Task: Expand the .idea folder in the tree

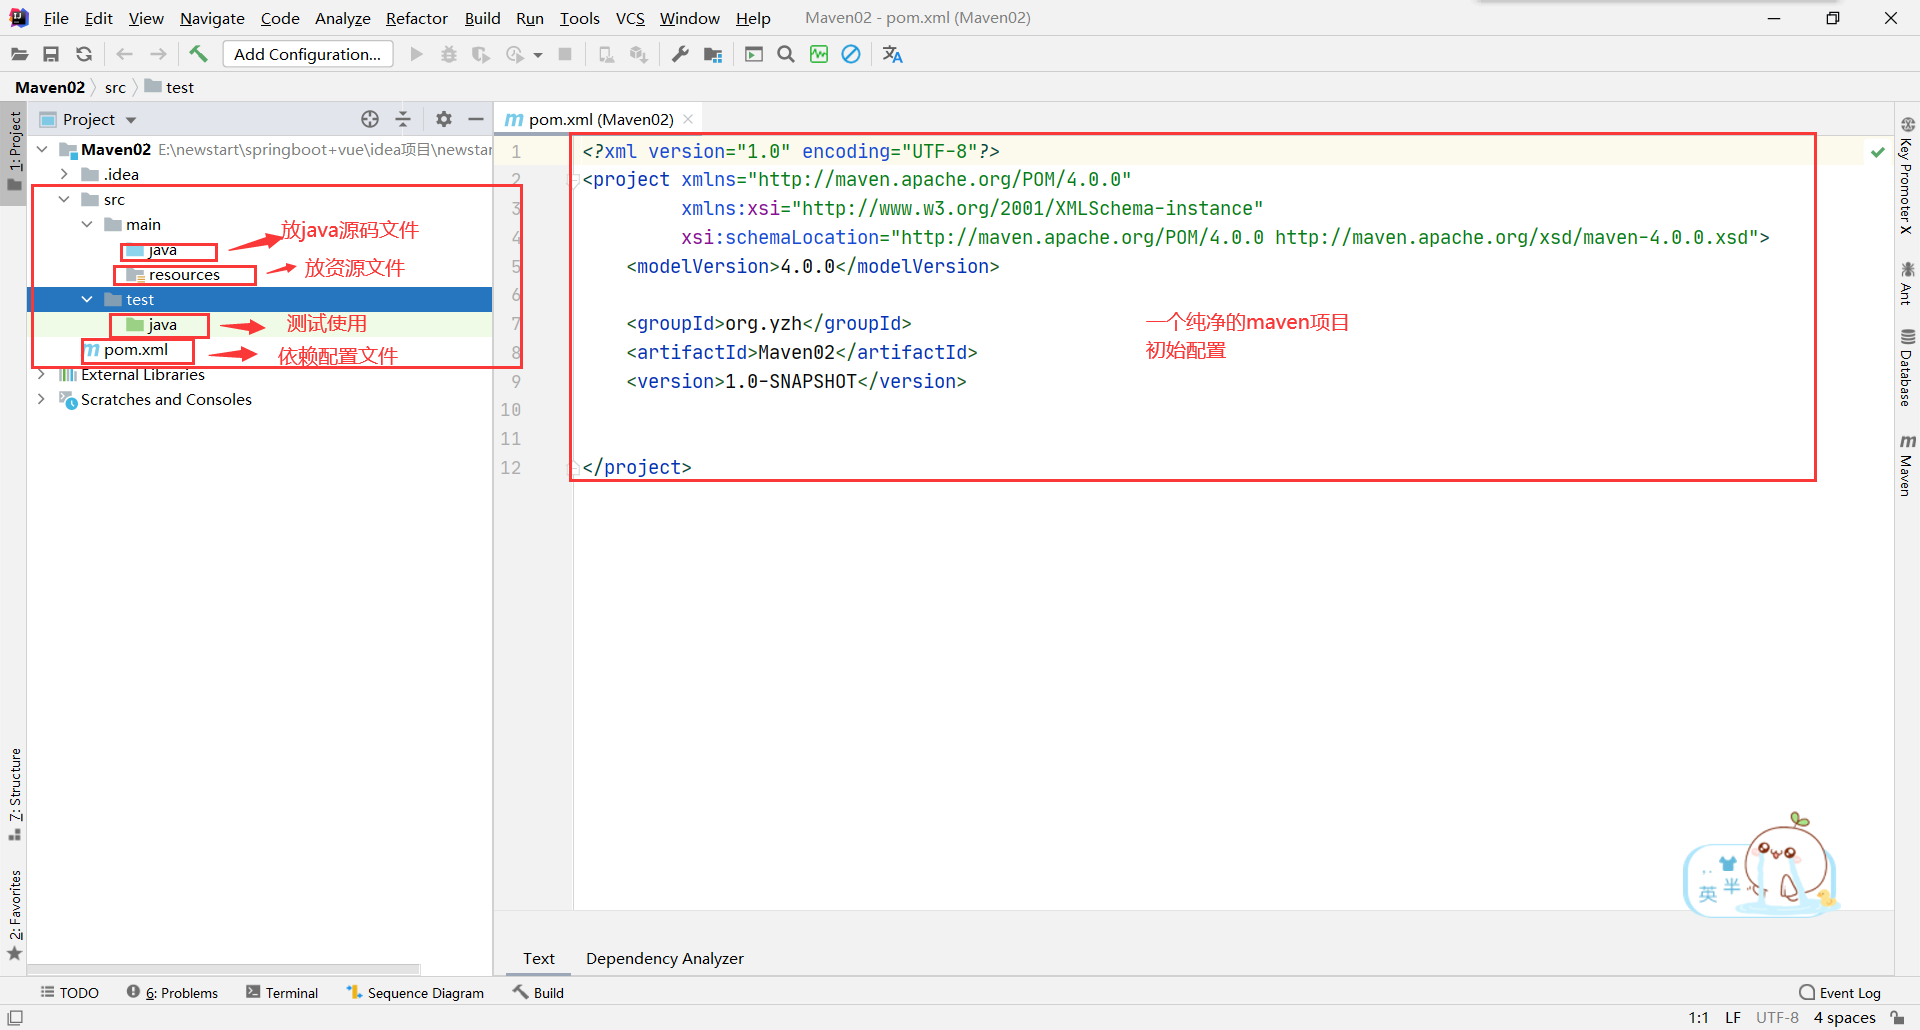Action: pyautogui.click(x=64, y=174)
